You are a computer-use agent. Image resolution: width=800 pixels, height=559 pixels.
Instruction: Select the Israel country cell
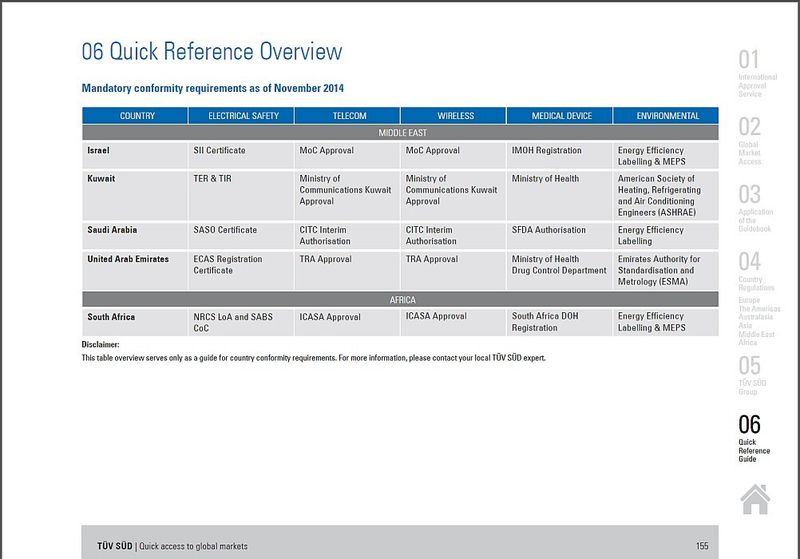pyautogui.click(x=135, y=156)
